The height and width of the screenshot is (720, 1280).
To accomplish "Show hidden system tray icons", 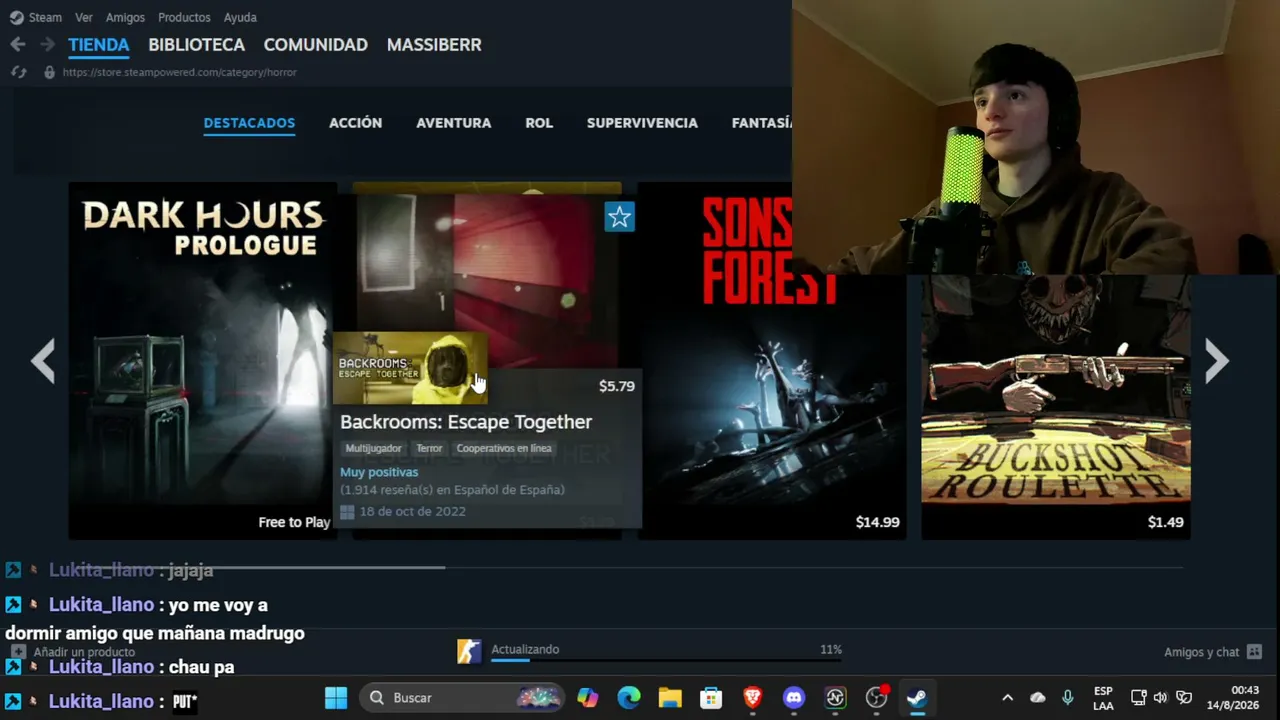I will [1007, 697].
